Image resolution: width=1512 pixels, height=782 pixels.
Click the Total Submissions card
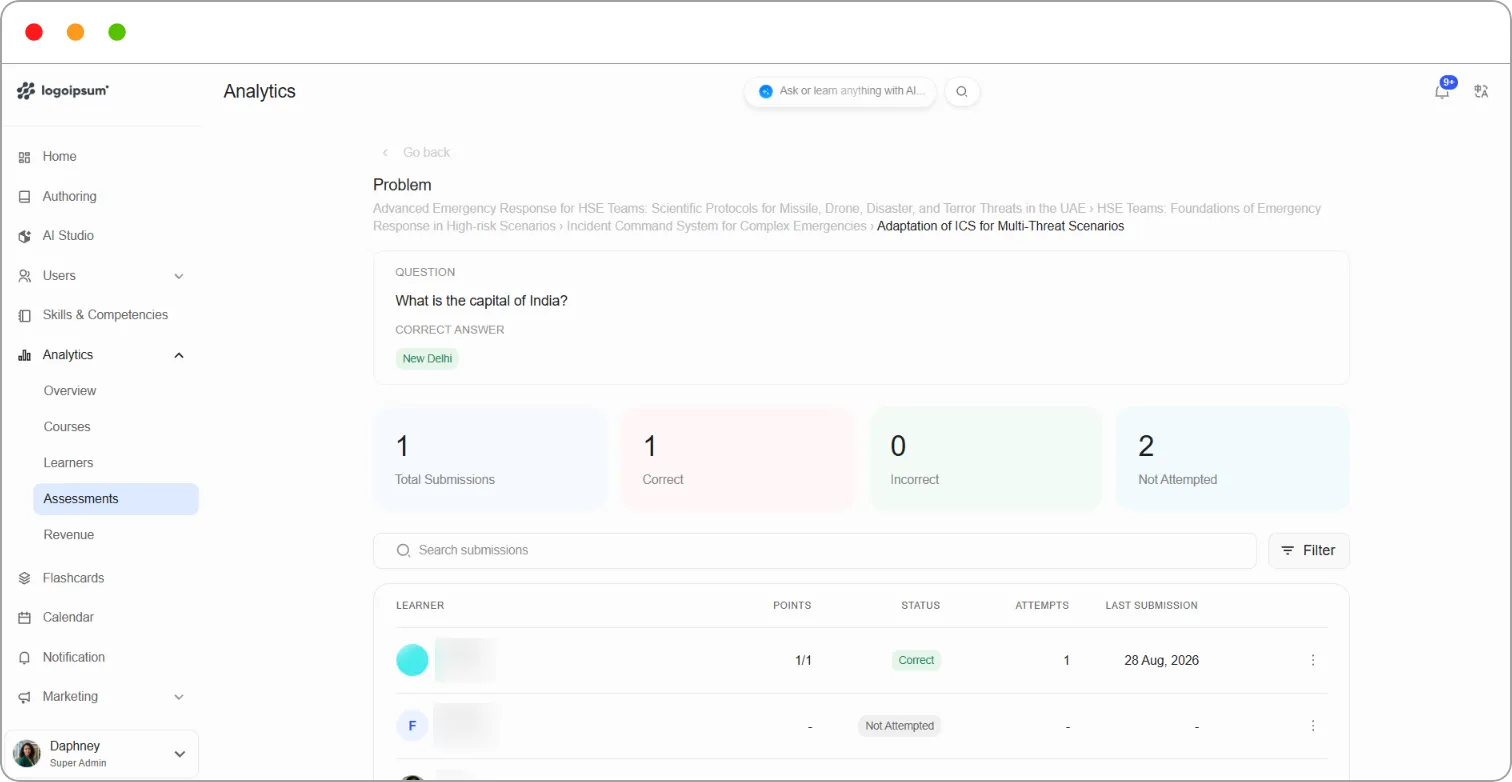pos(490,459)
